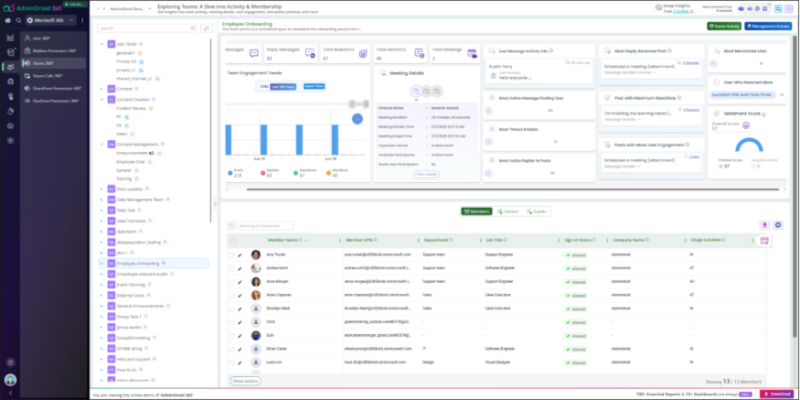Tick the checkbox for Brooklyn Mark row
Screen dimensions: 800x400
(x=232, y=309)
